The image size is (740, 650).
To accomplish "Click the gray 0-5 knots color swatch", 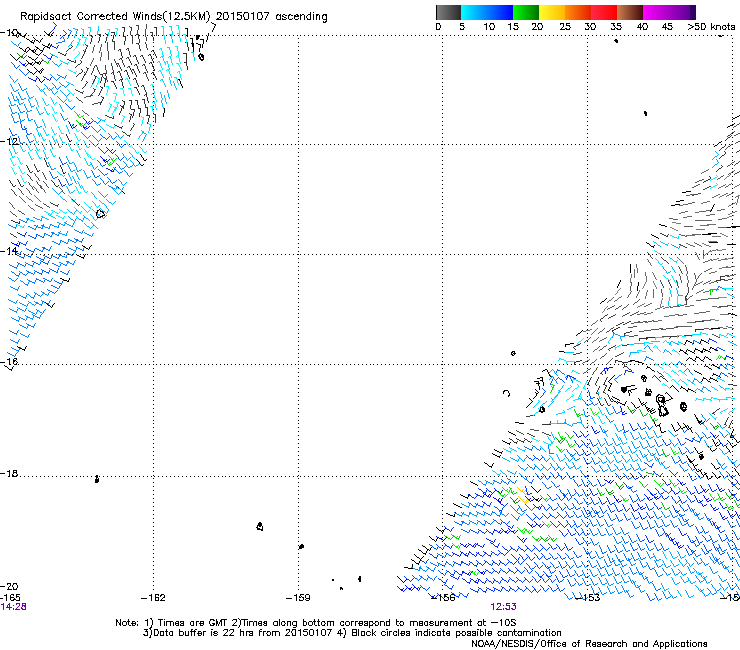I will pos(448,12).
